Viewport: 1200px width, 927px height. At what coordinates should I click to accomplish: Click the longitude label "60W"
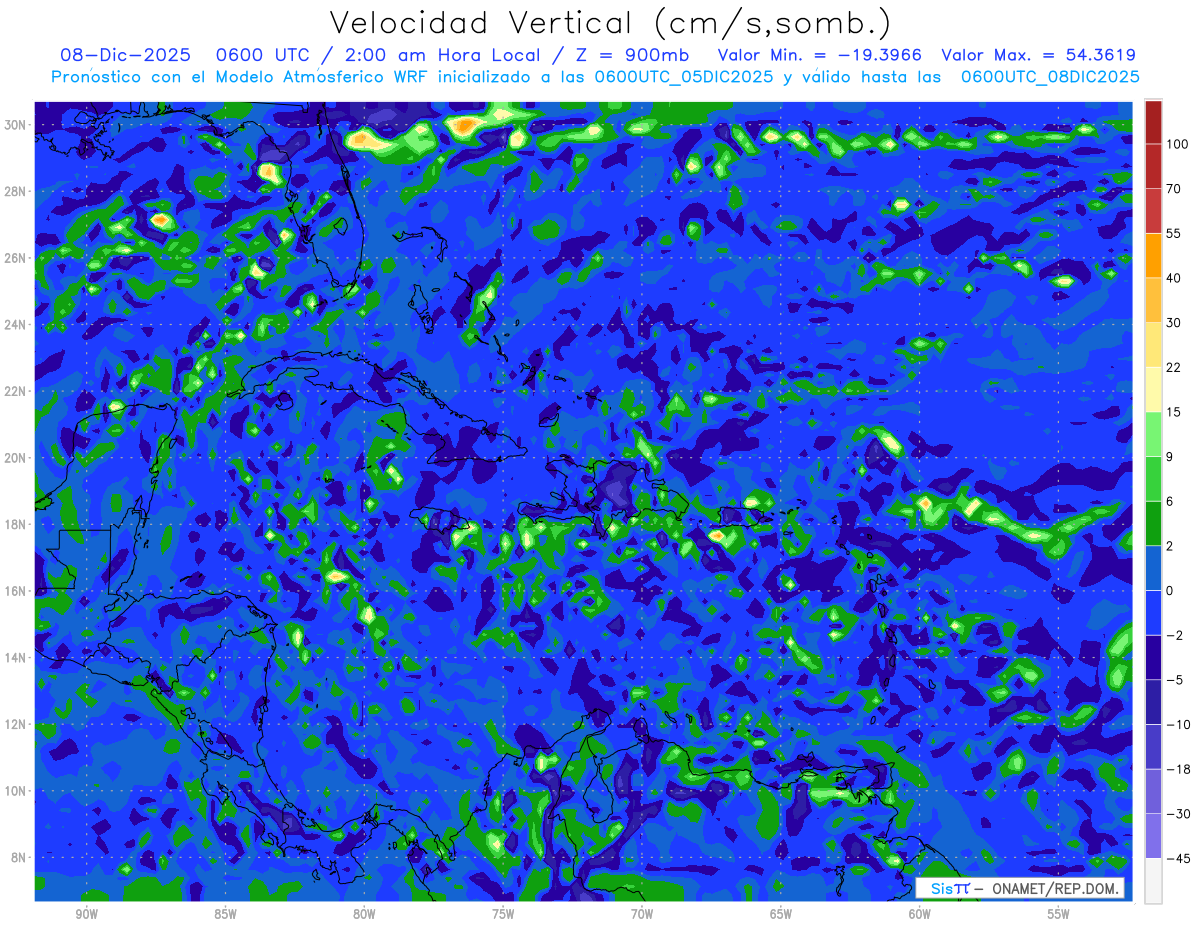point(919,914)
